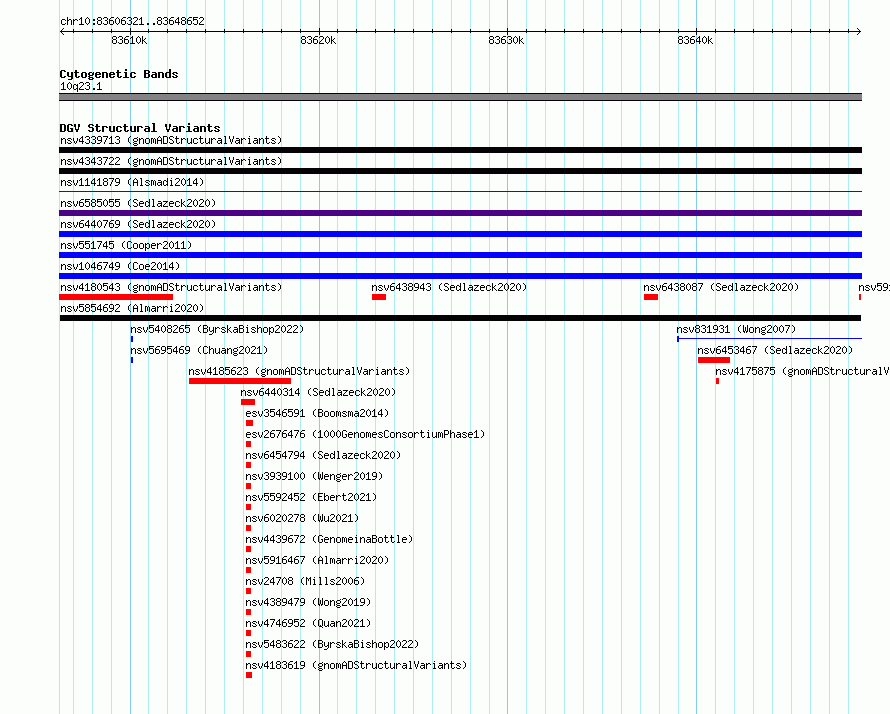Image resolution: width=890 pixels, height=714 pixels.
Task: Click the DGV Structural Variants track title
Action: point(140,128)
